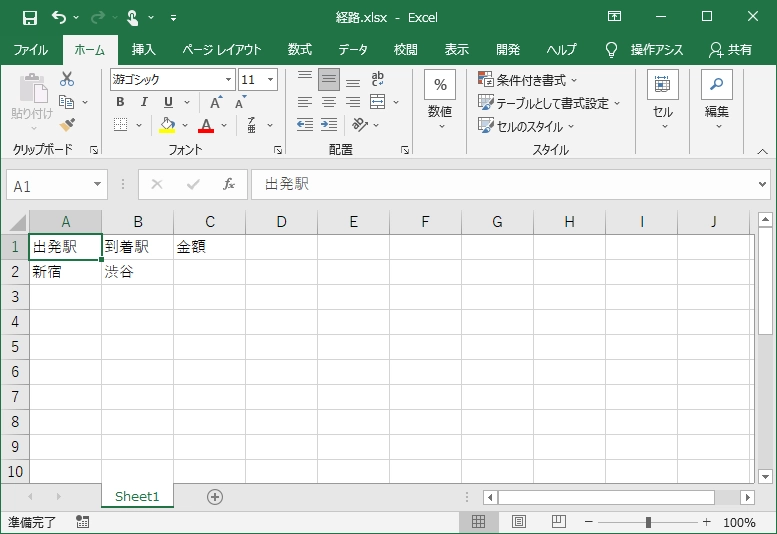Click the zoom in plus button
777x534 pixels.
point(707,522)
